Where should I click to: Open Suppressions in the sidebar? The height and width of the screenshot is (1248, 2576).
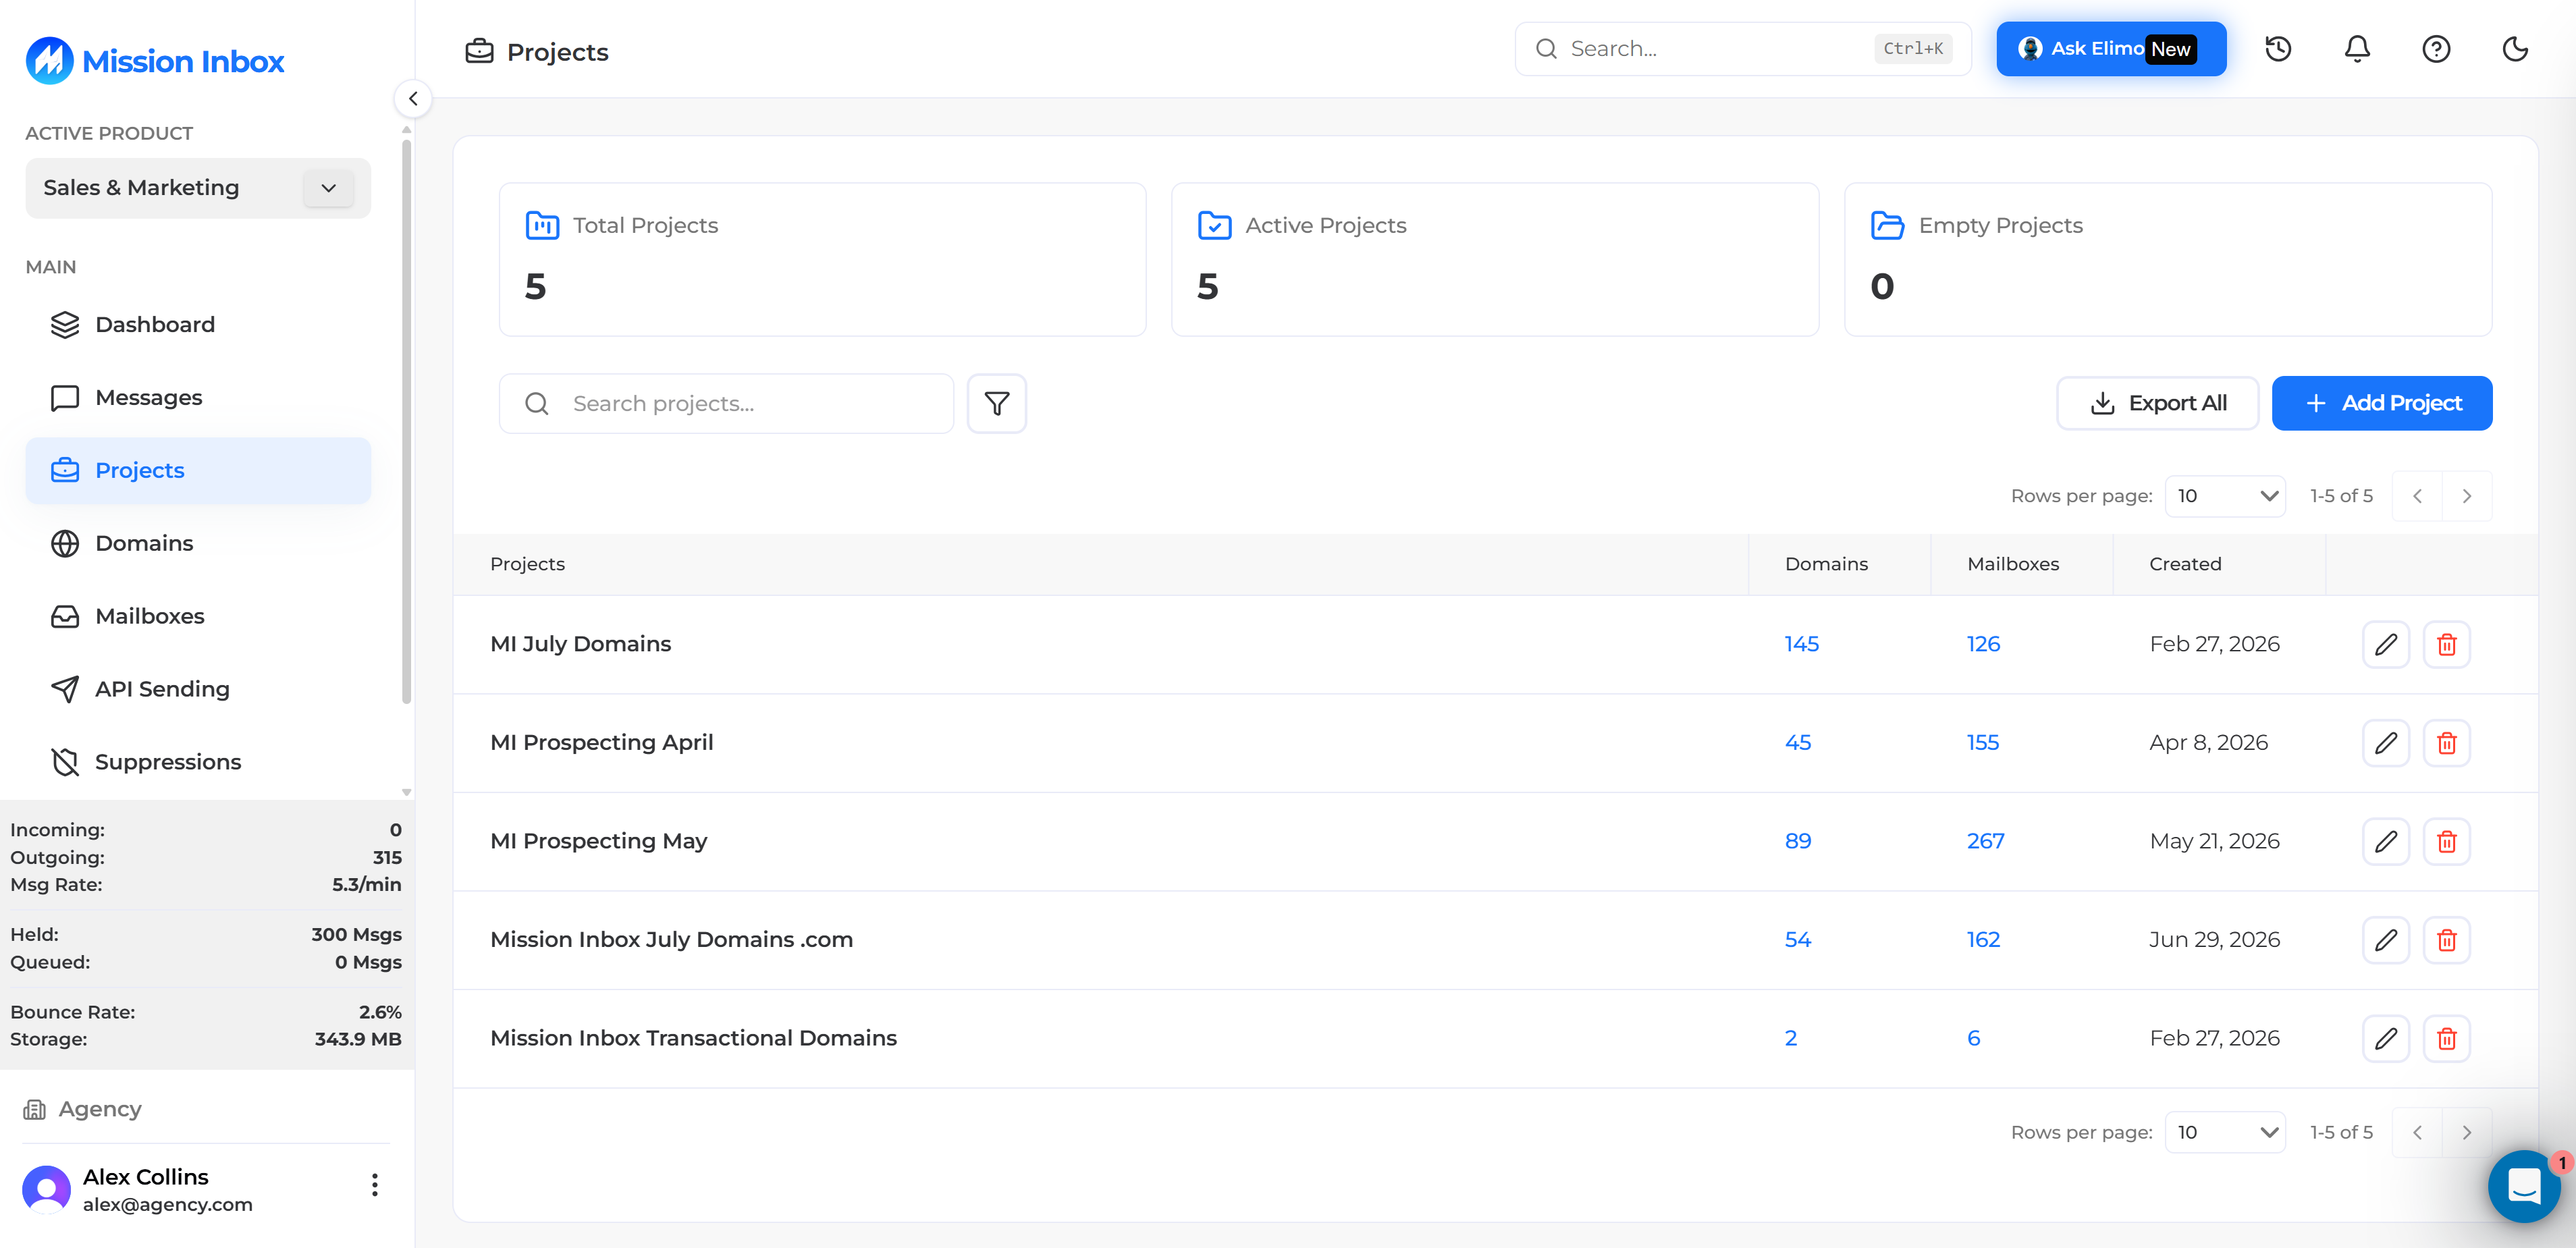click(198, 763)
